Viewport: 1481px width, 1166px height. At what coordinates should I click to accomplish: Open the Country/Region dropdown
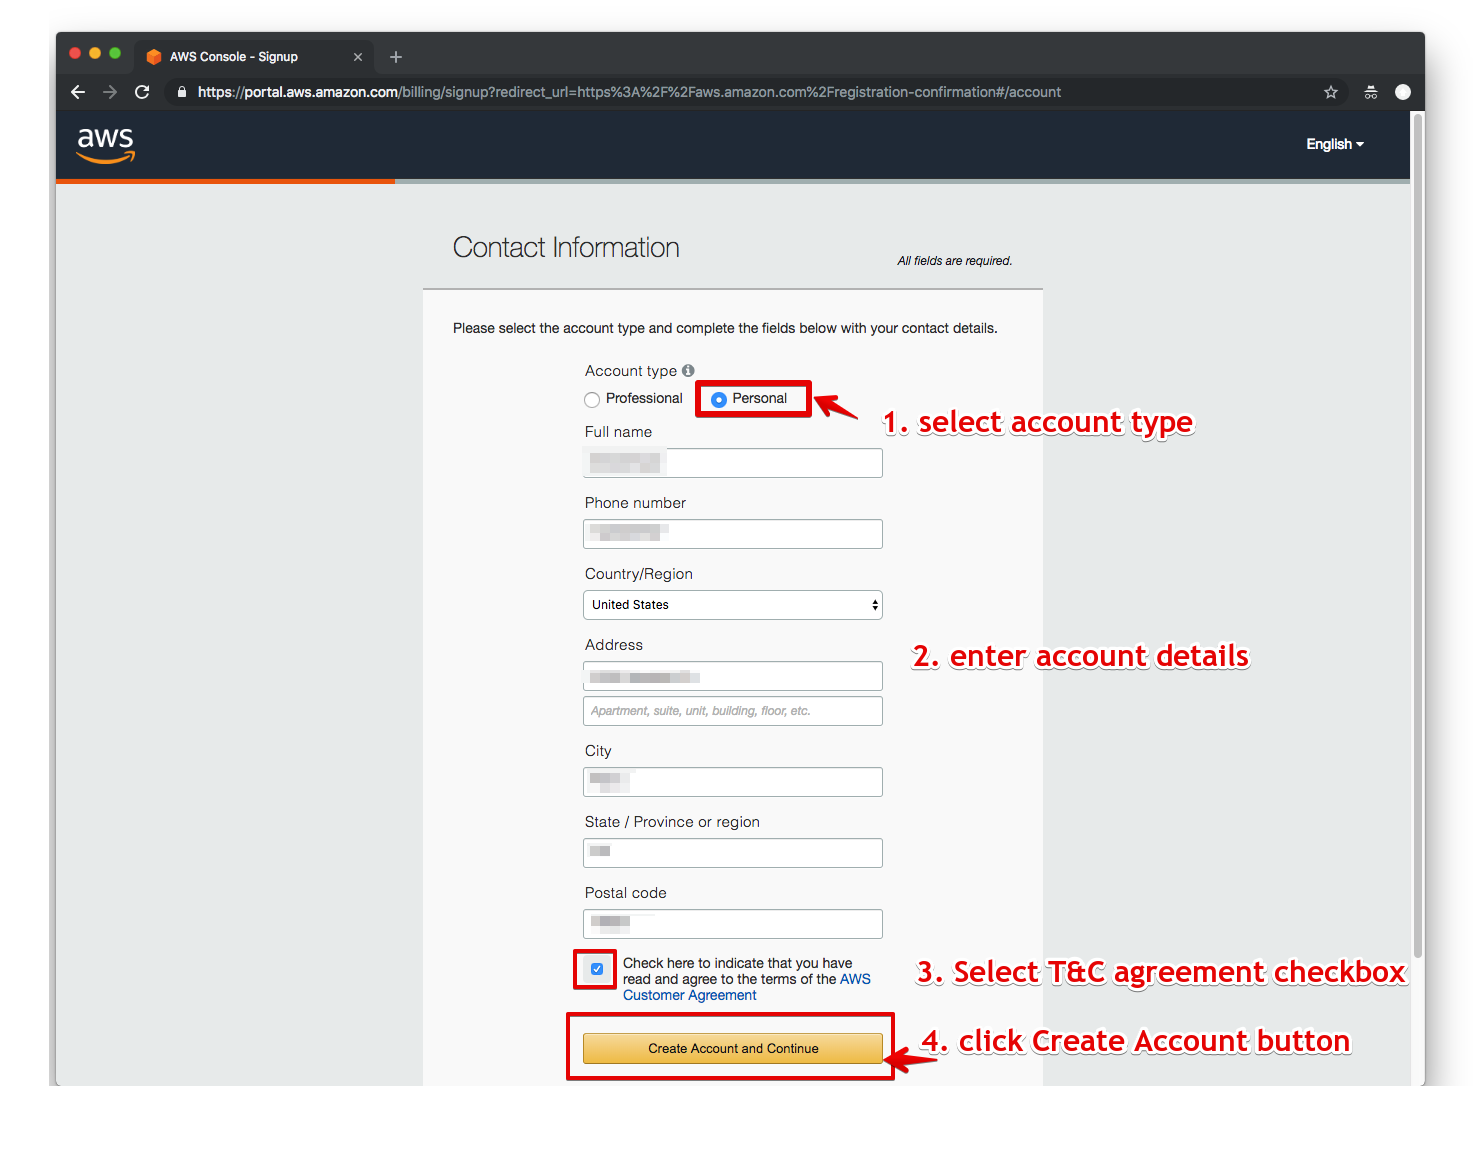(732, 604)
